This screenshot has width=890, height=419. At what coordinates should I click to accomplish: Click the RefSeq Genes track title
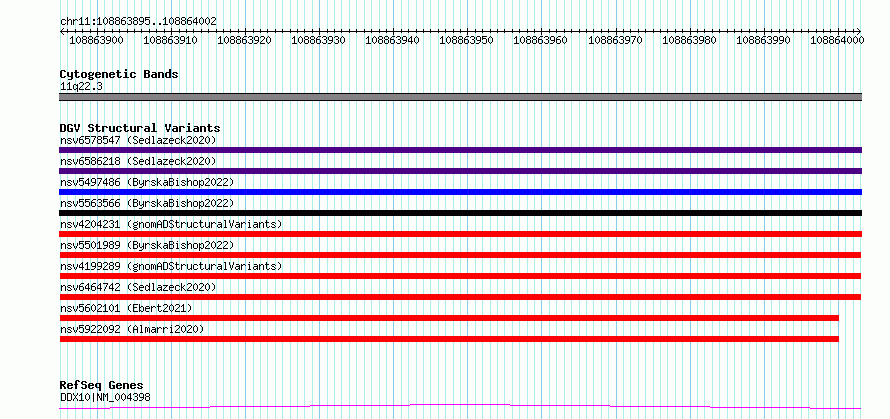pos(101,386)
